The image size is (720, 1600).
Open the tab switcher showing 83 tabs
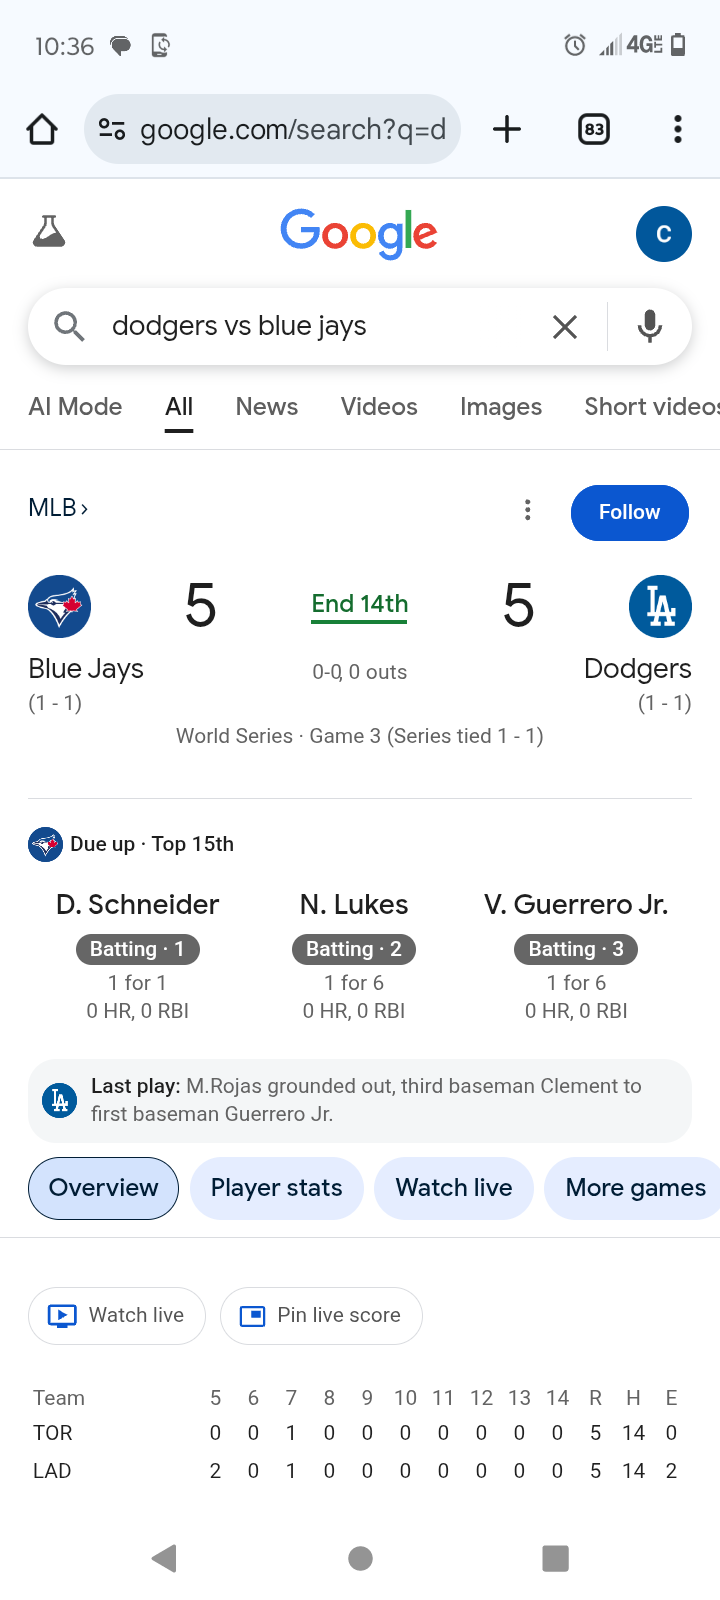point(594,129)
